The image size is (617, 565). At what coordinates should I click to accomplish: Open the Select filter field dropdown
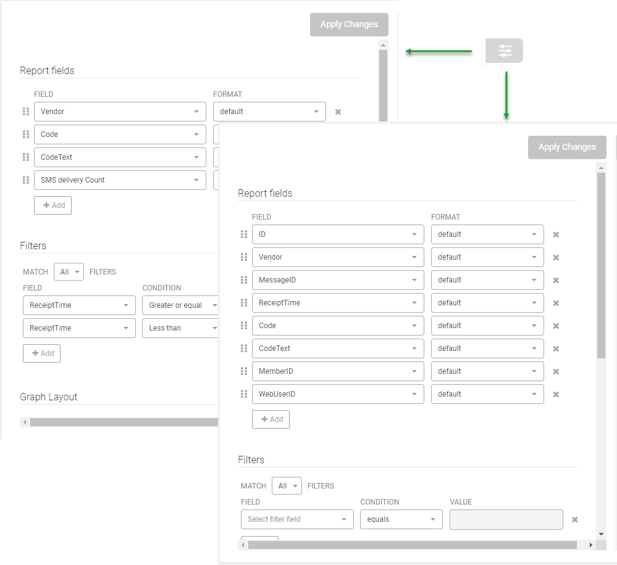point(297,519)
